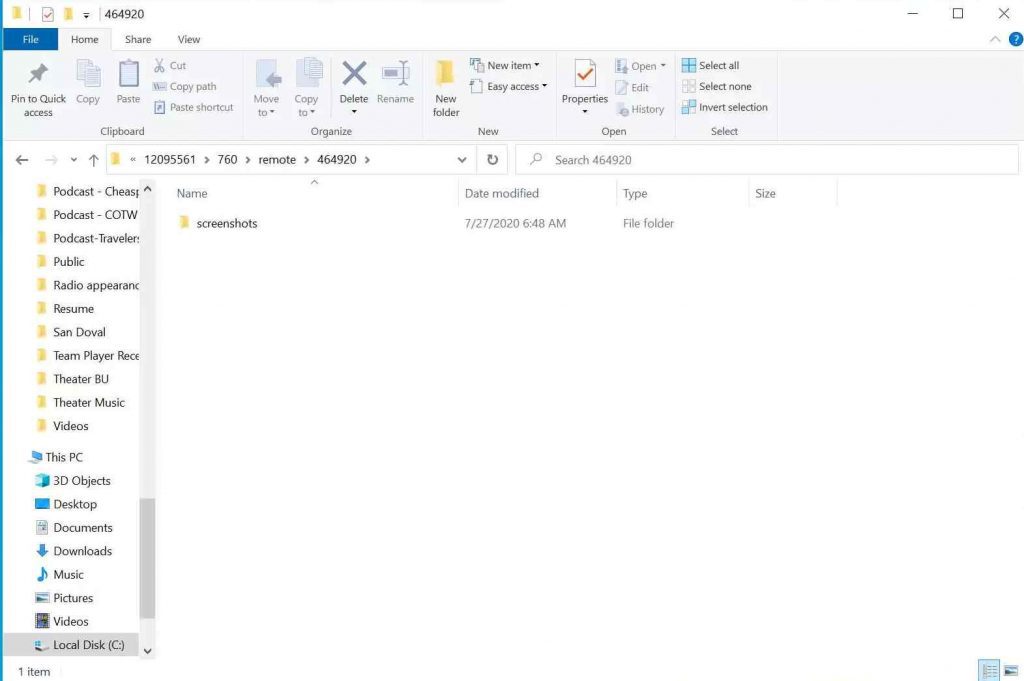1024x681 pixels.
Task: Click the Rename icon in Organize group
Action: click(395, 75)
